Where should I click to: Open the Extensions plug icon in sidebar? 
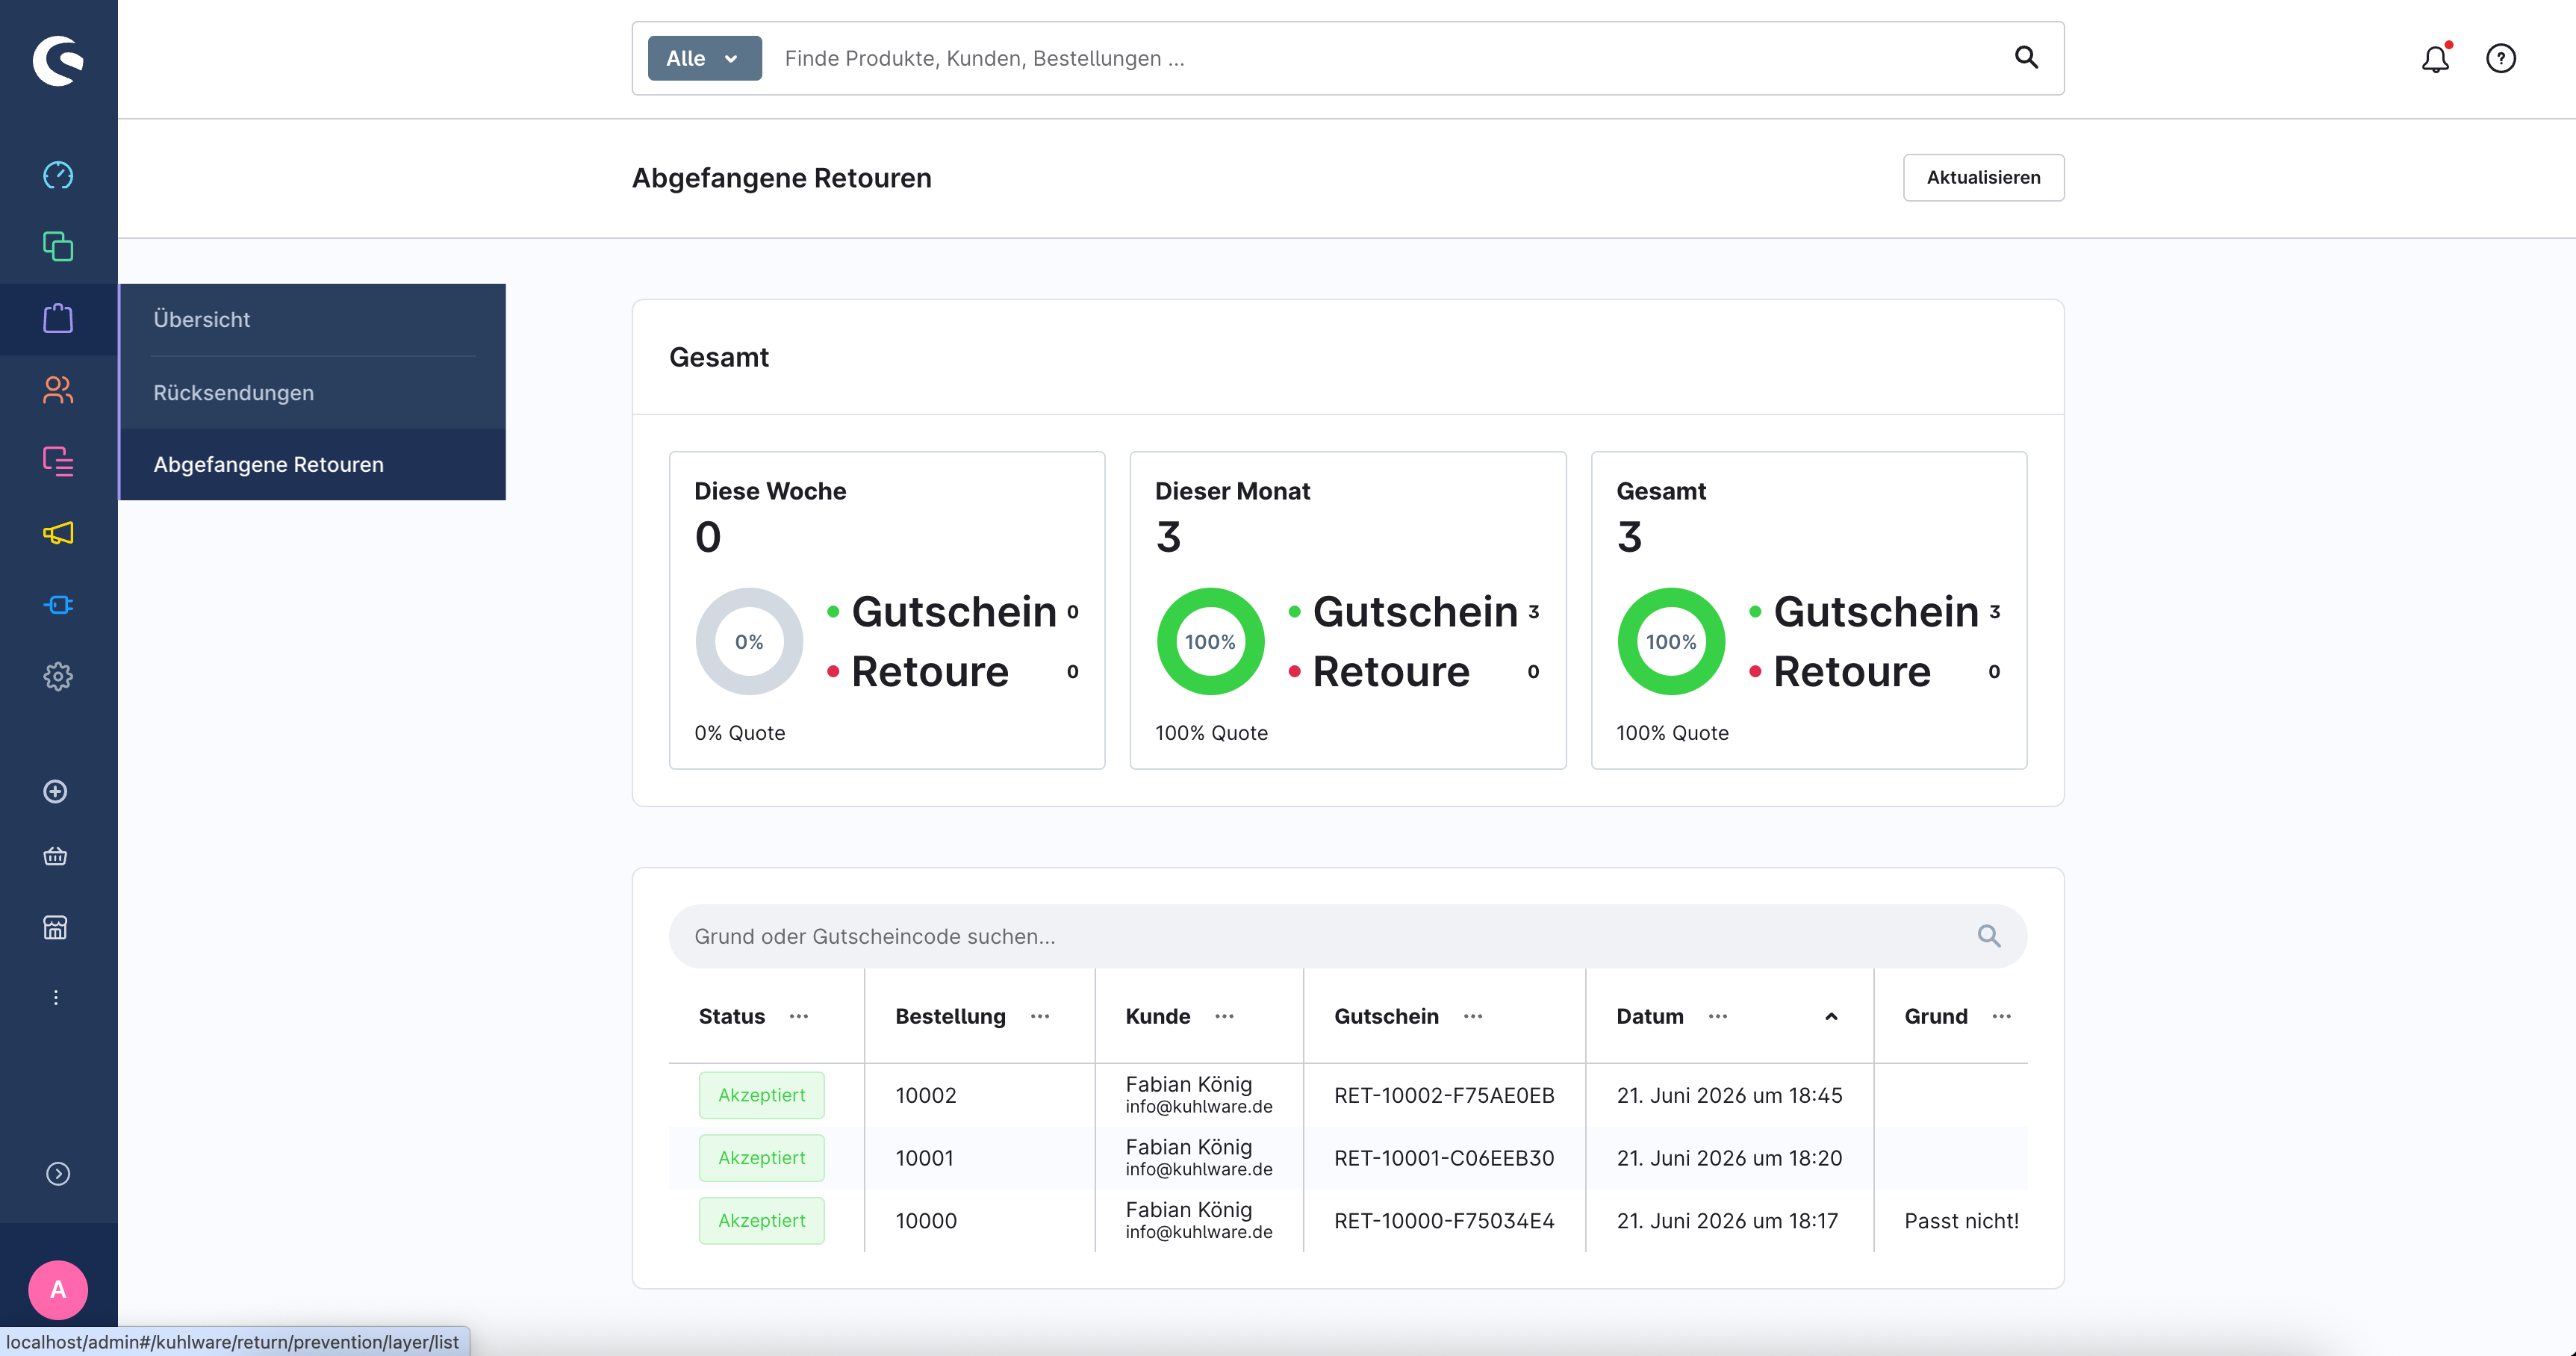[x=58, y=604]
